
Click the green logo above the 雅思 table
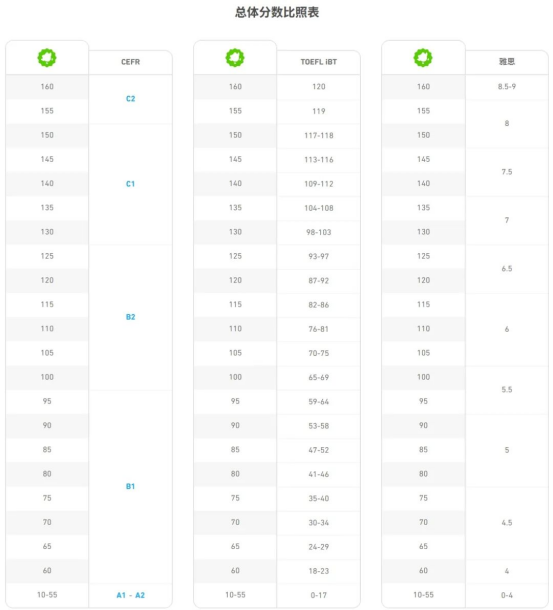point(423,58)
